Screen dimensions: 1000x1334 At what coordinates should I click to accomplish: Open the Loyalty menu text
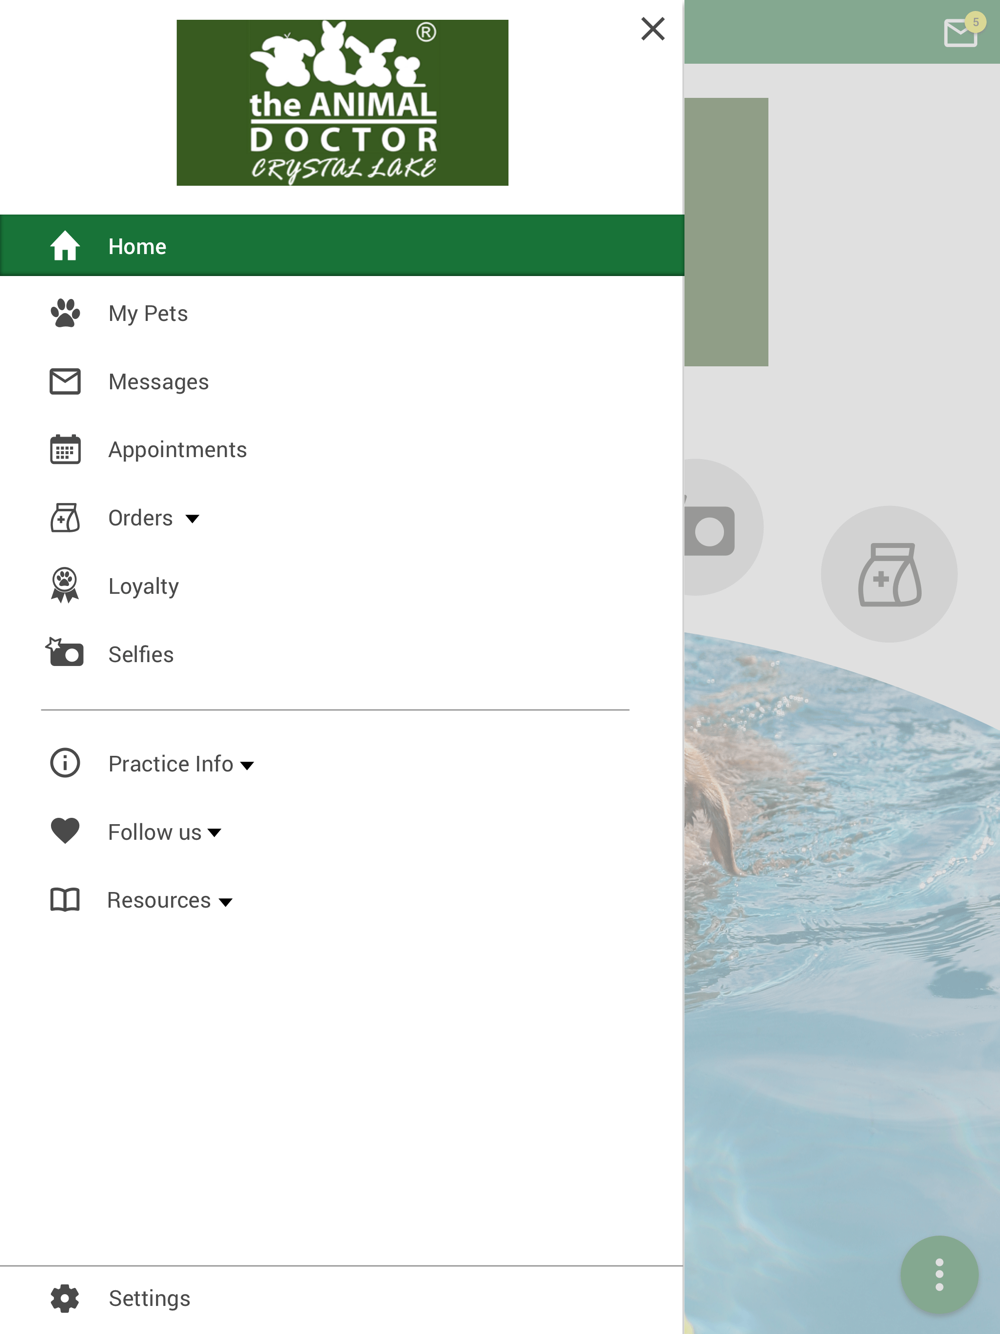[x=143, y=587]
